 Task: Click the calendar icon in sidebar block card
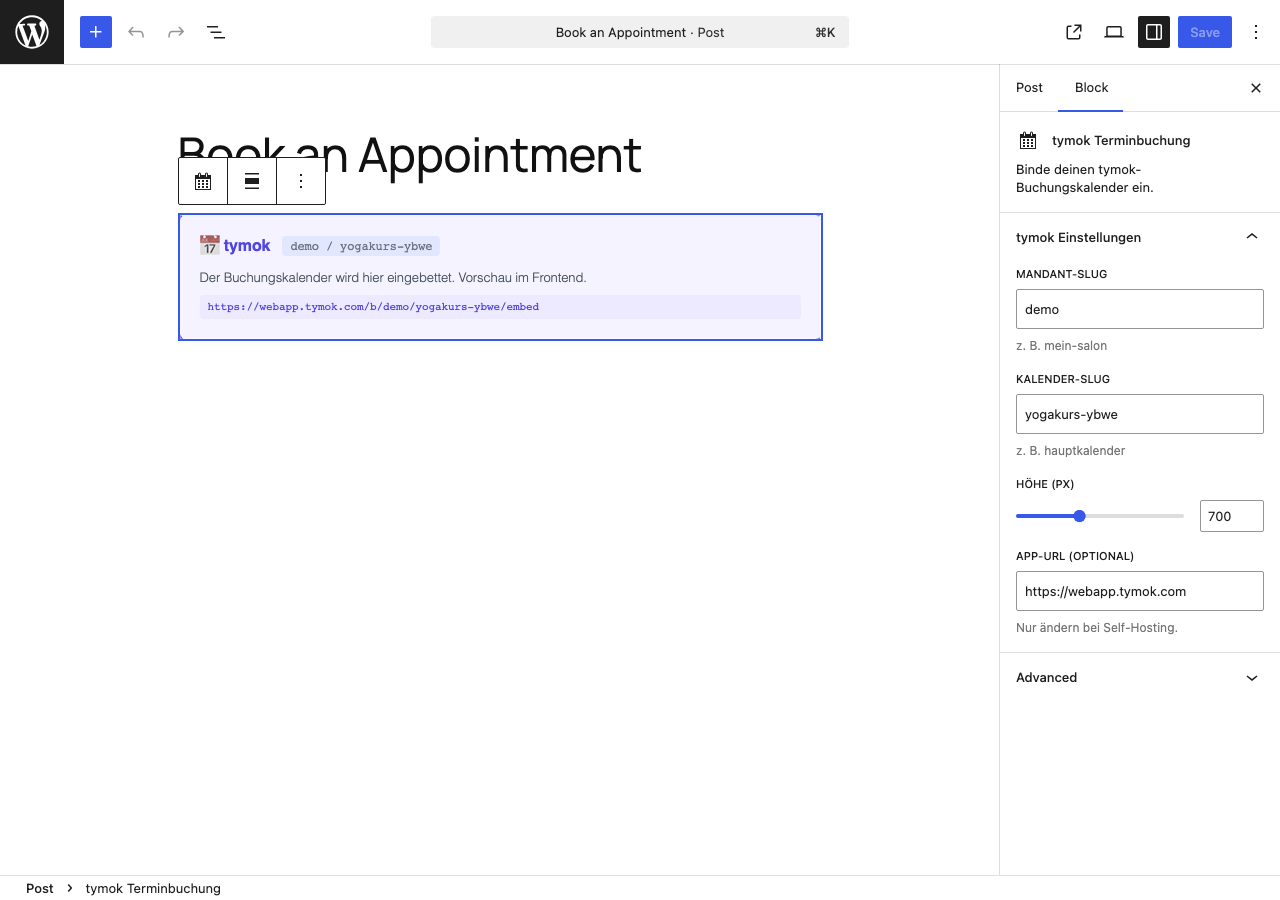coord(1028,141)
